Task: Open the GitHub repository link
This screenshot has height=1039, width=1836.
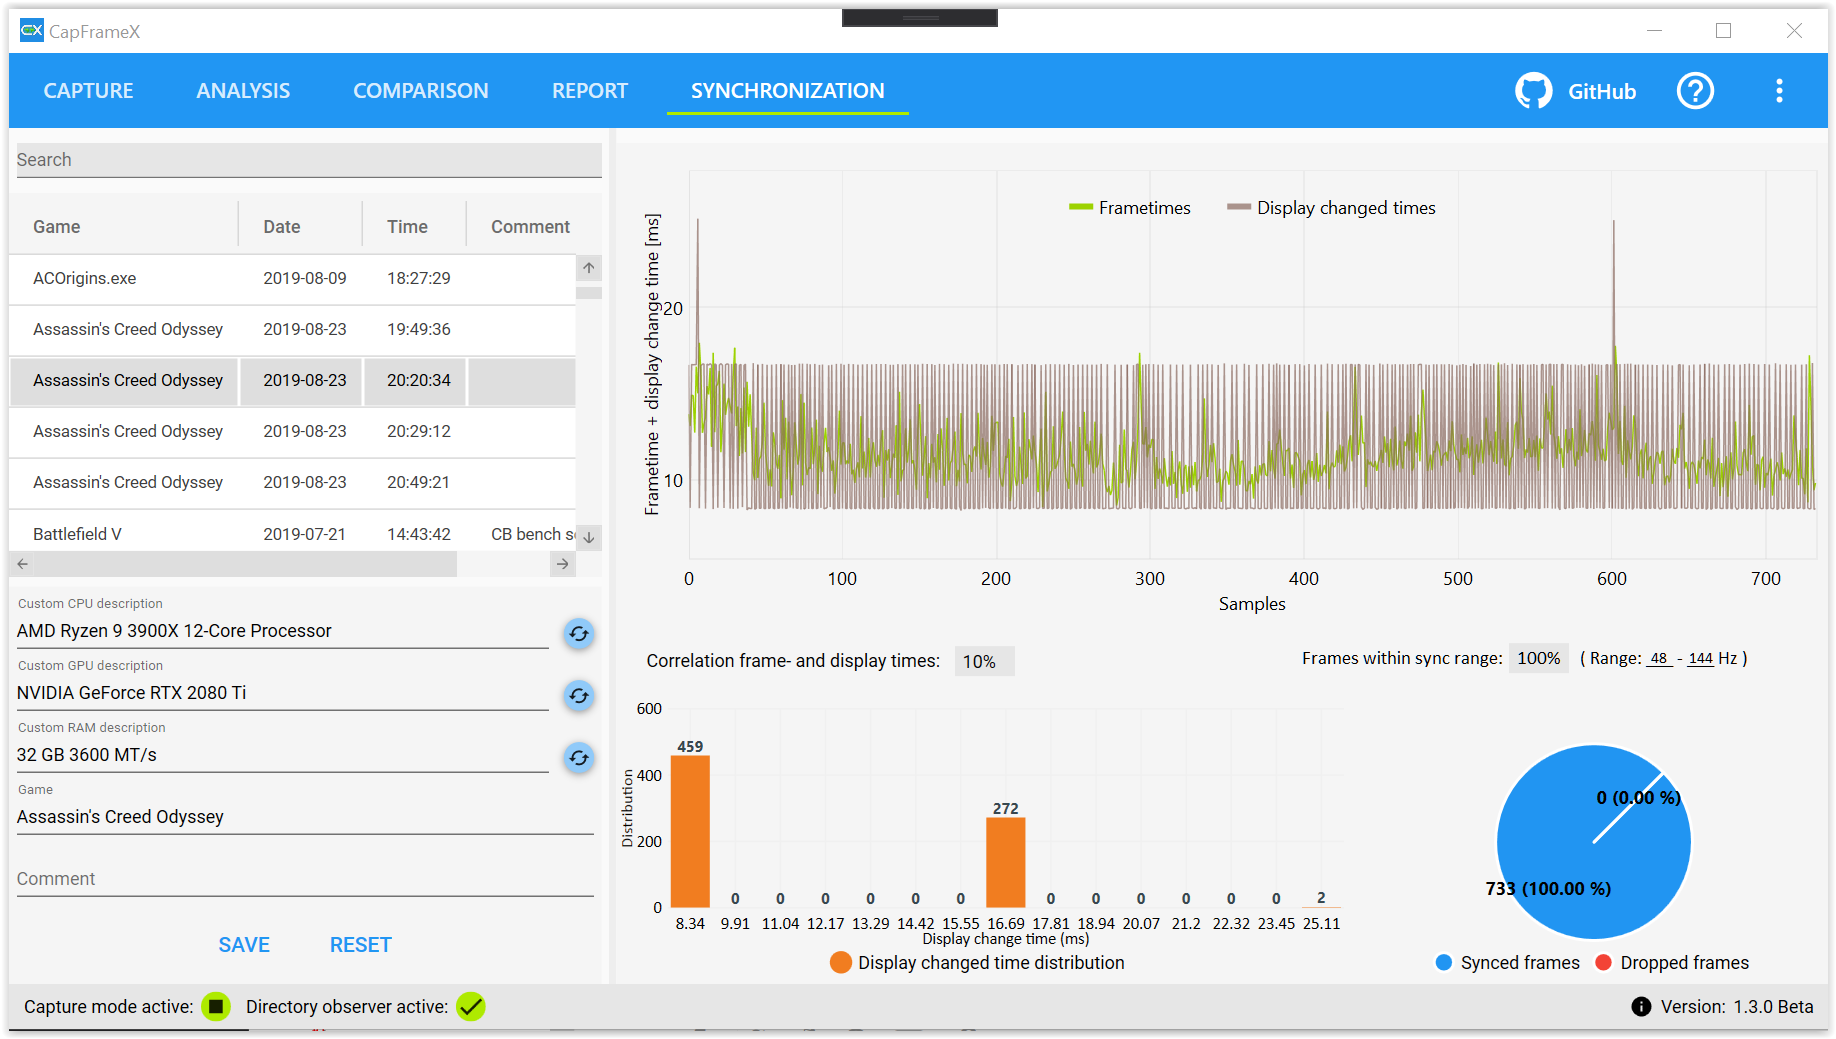Action: click(x=1575, y=90)
